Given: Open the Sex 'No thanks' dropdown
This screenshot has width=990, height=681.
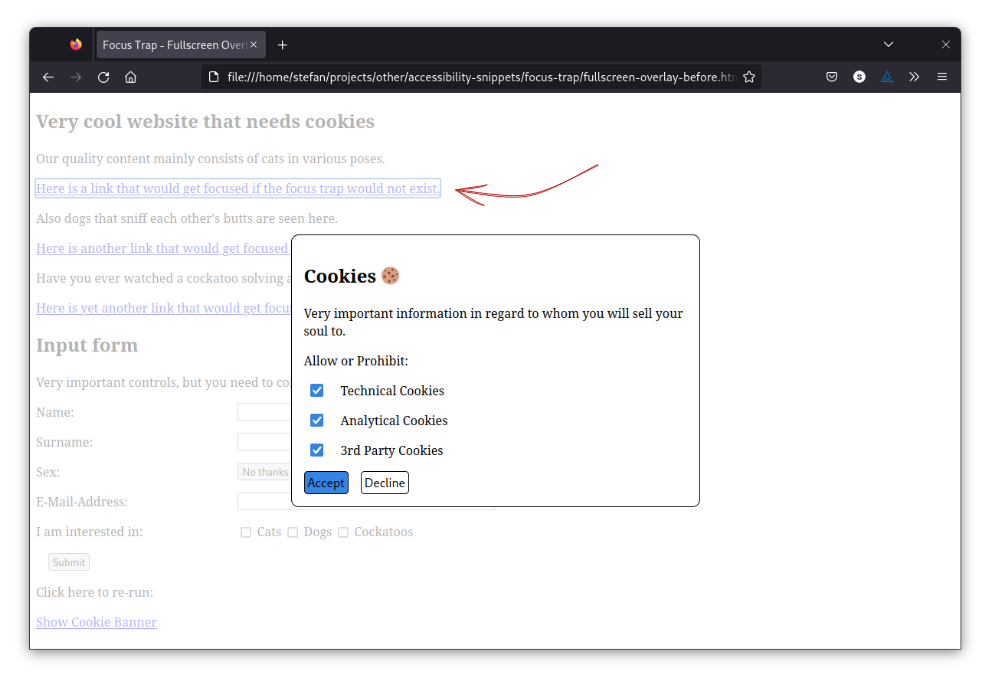Looking at the screenshot, I should (264, 472).
